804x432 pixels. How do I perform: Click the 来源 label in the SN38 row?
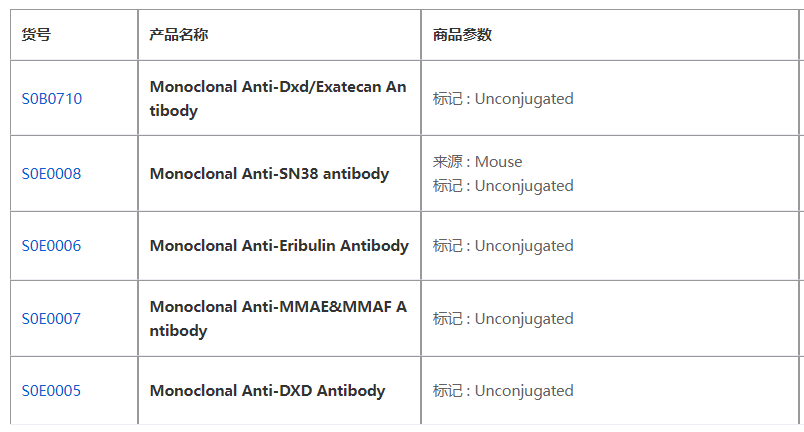[x=446, y=162]
